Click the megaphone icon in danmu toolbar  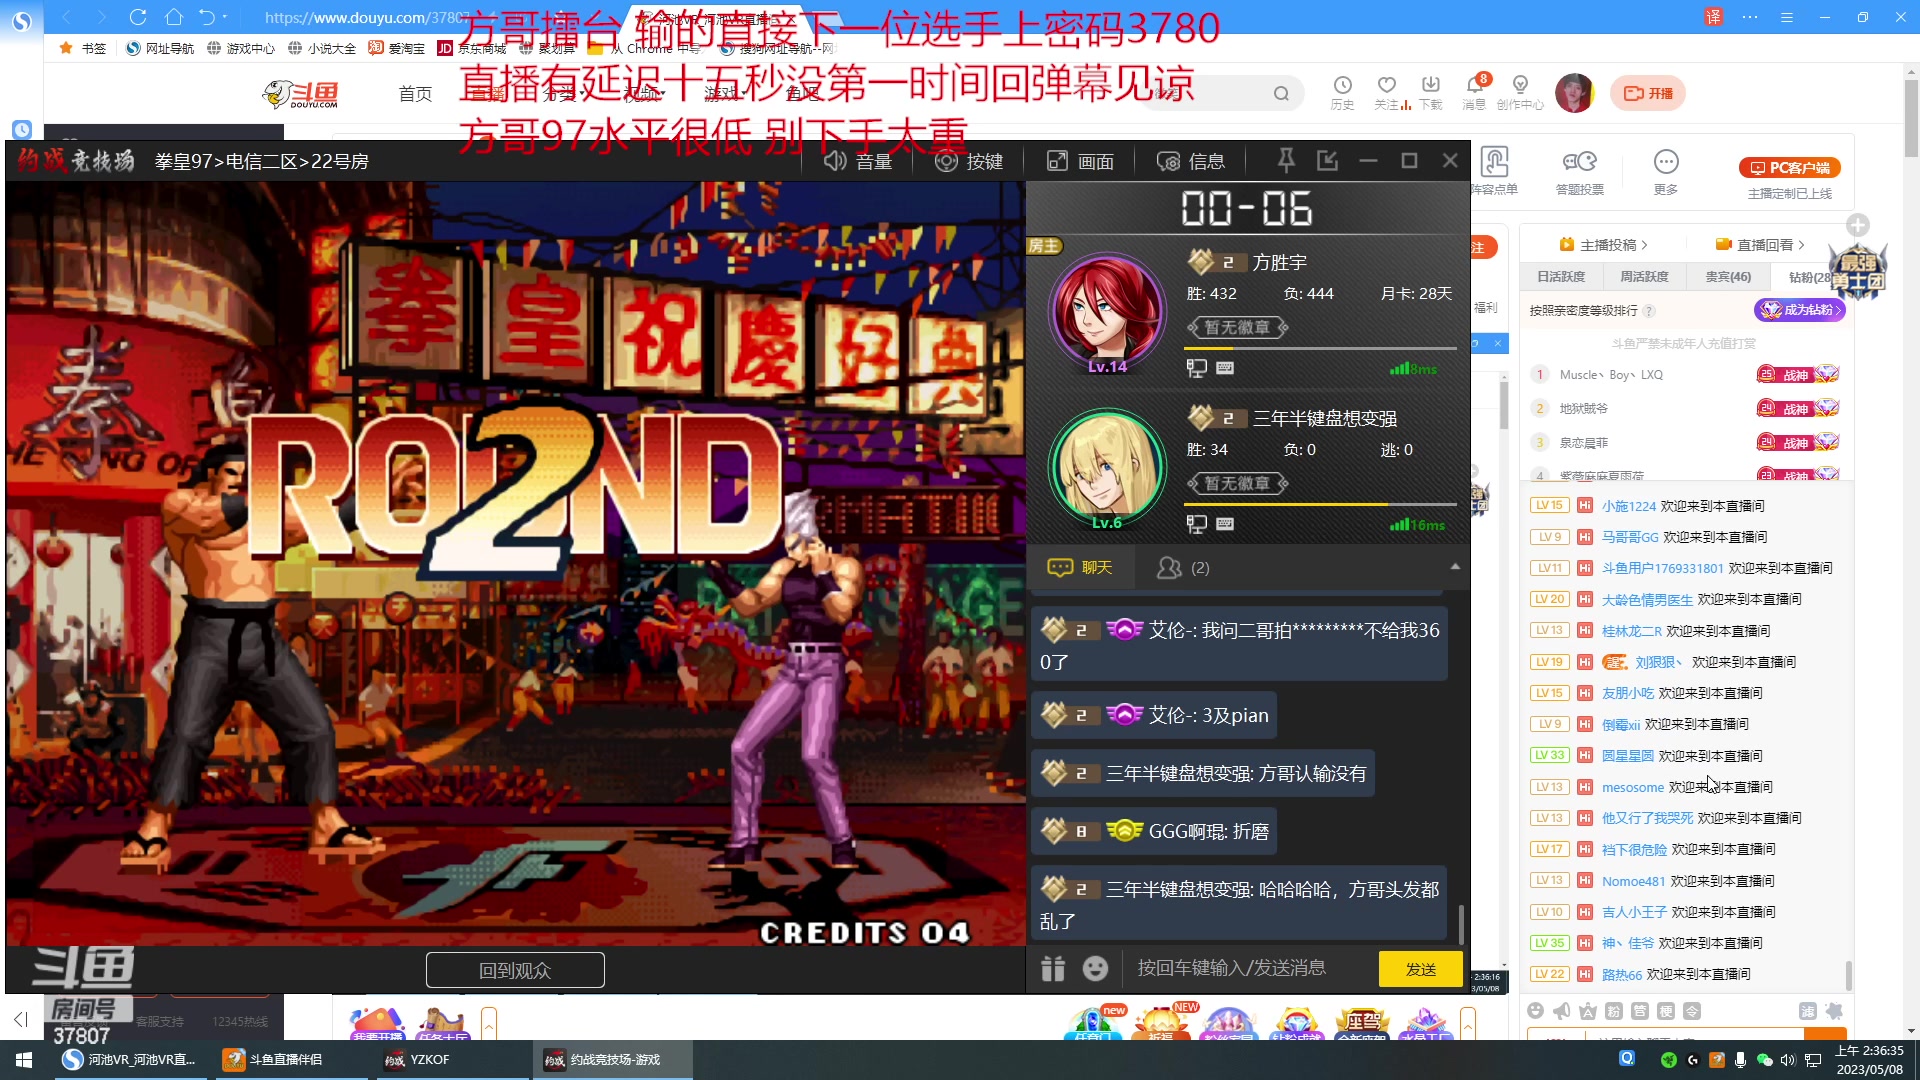tap(1562, 1011)
